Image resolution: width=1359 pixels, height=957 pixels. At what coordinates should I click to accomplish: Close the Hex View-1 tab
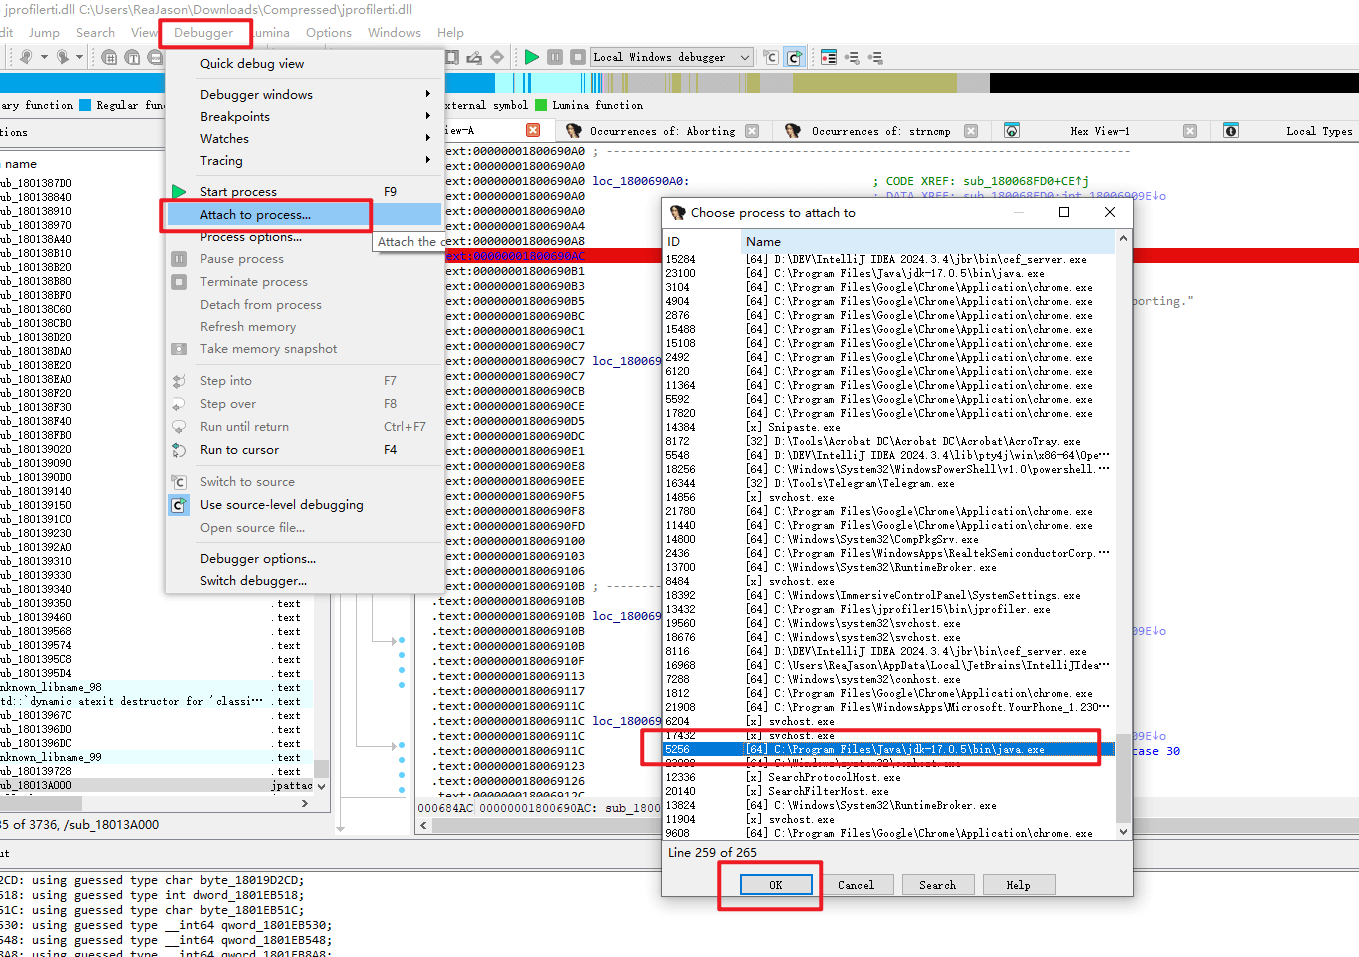click(x=1190, y=131)
